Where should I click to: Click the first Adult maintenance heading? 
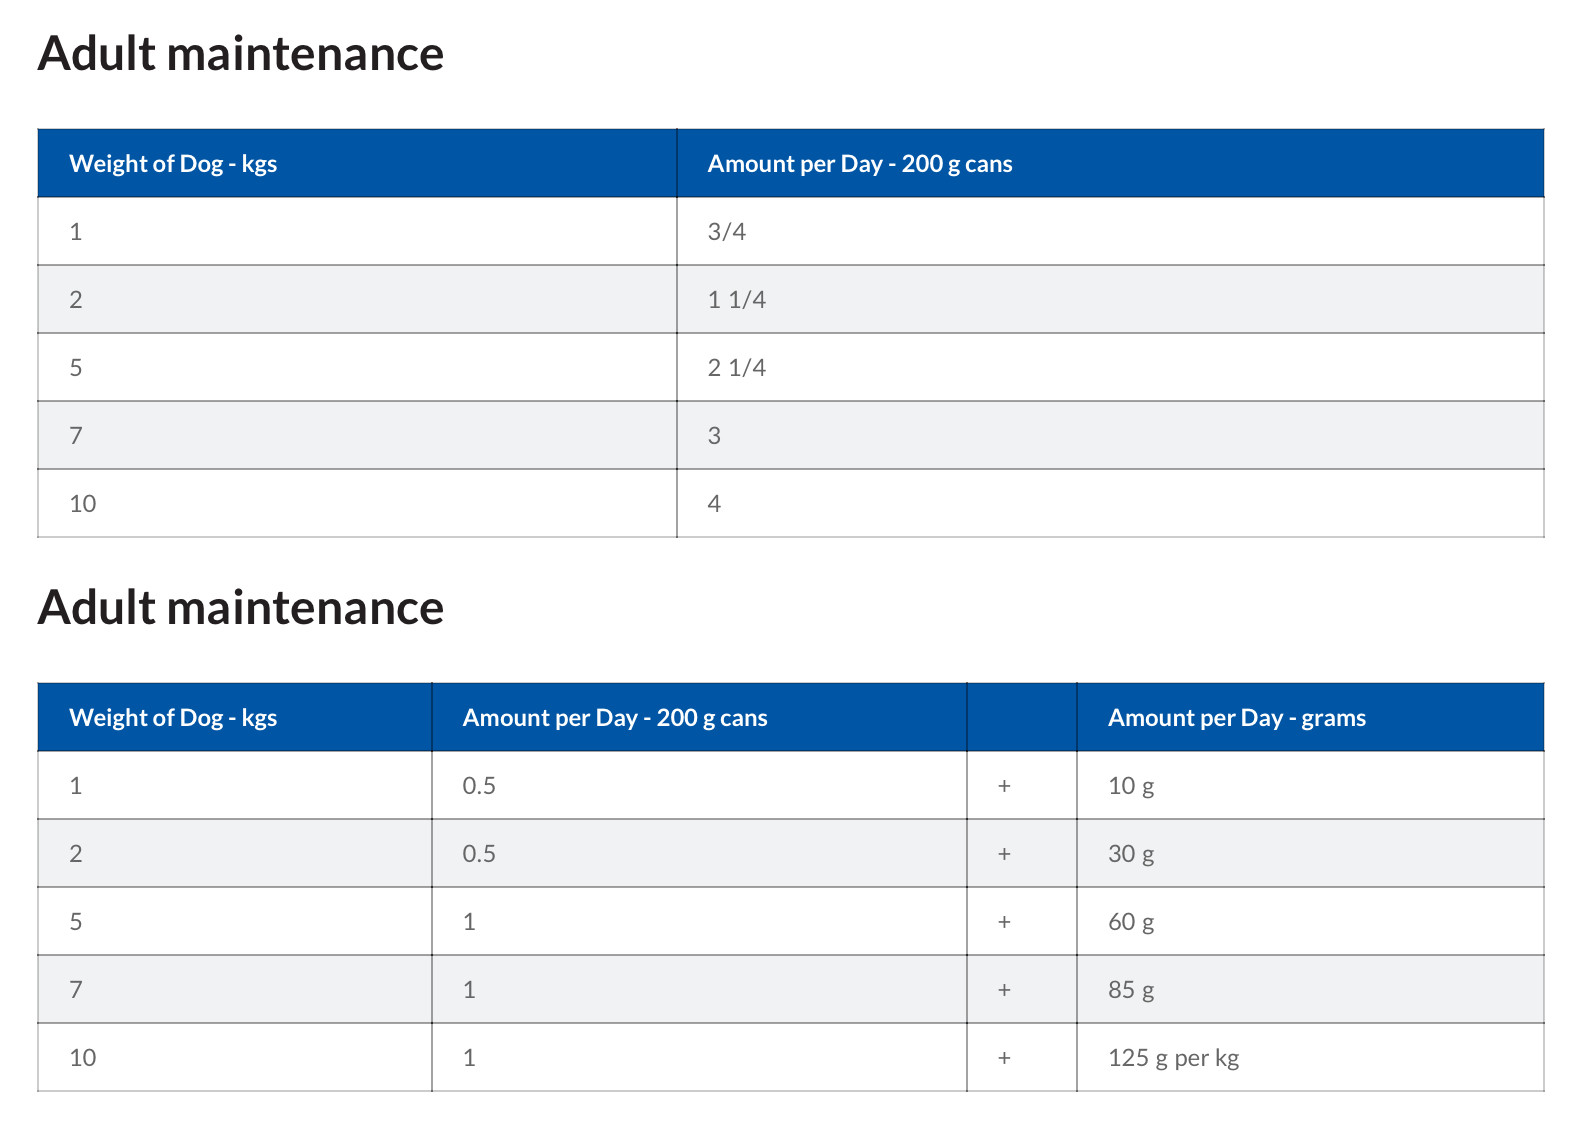click(x=241, y=54)
